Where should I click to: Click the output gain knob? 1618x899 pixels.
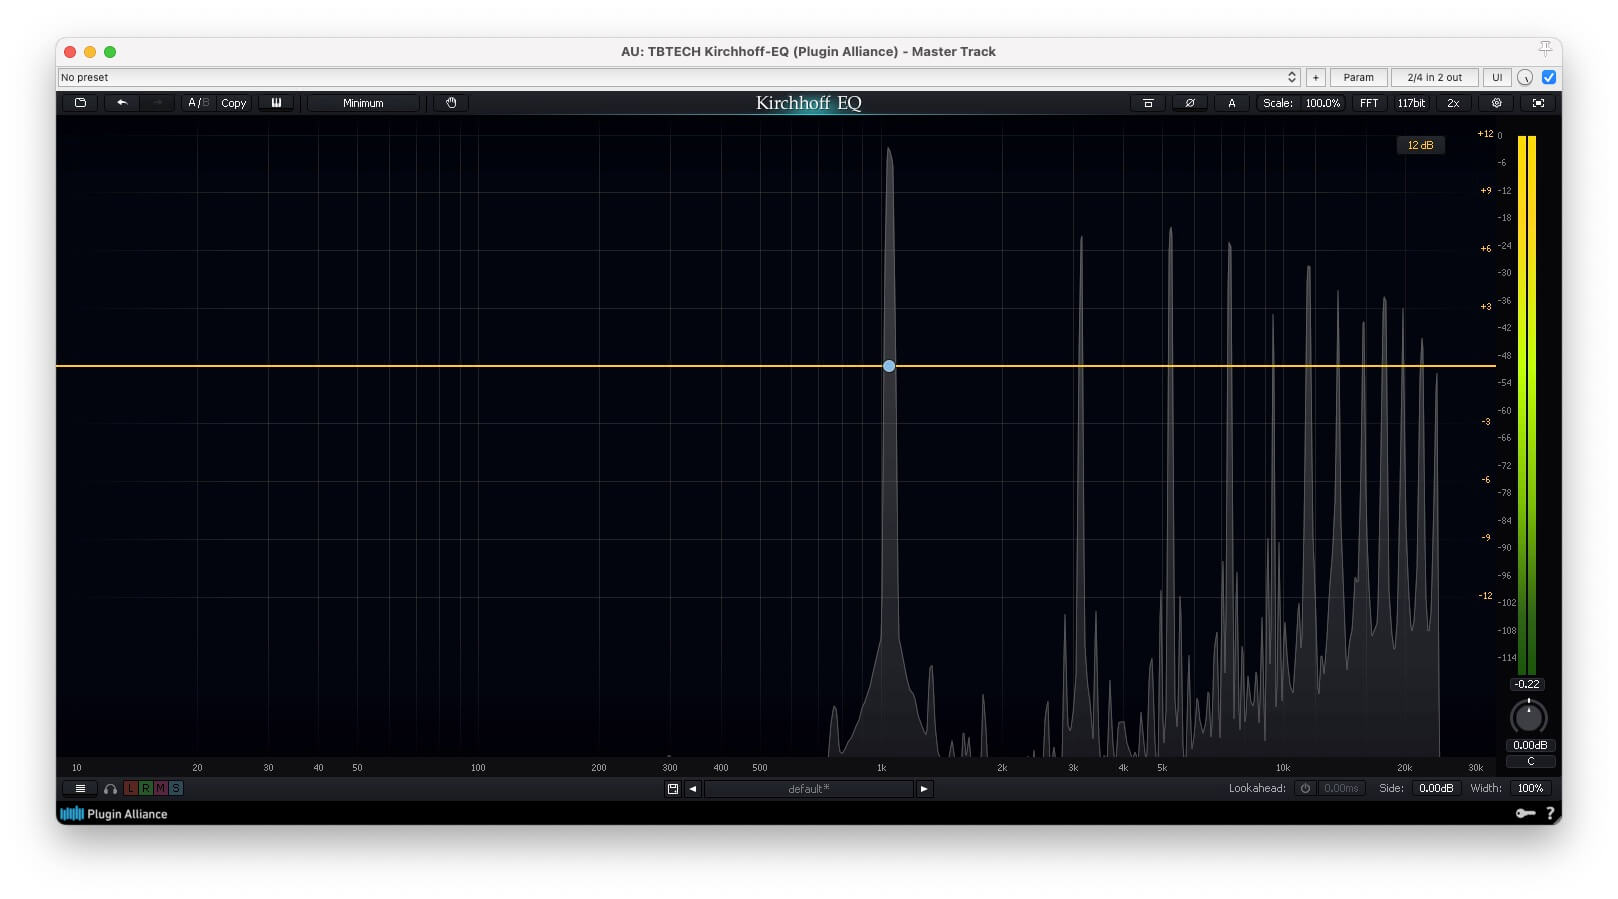(x=1528, y=717)
